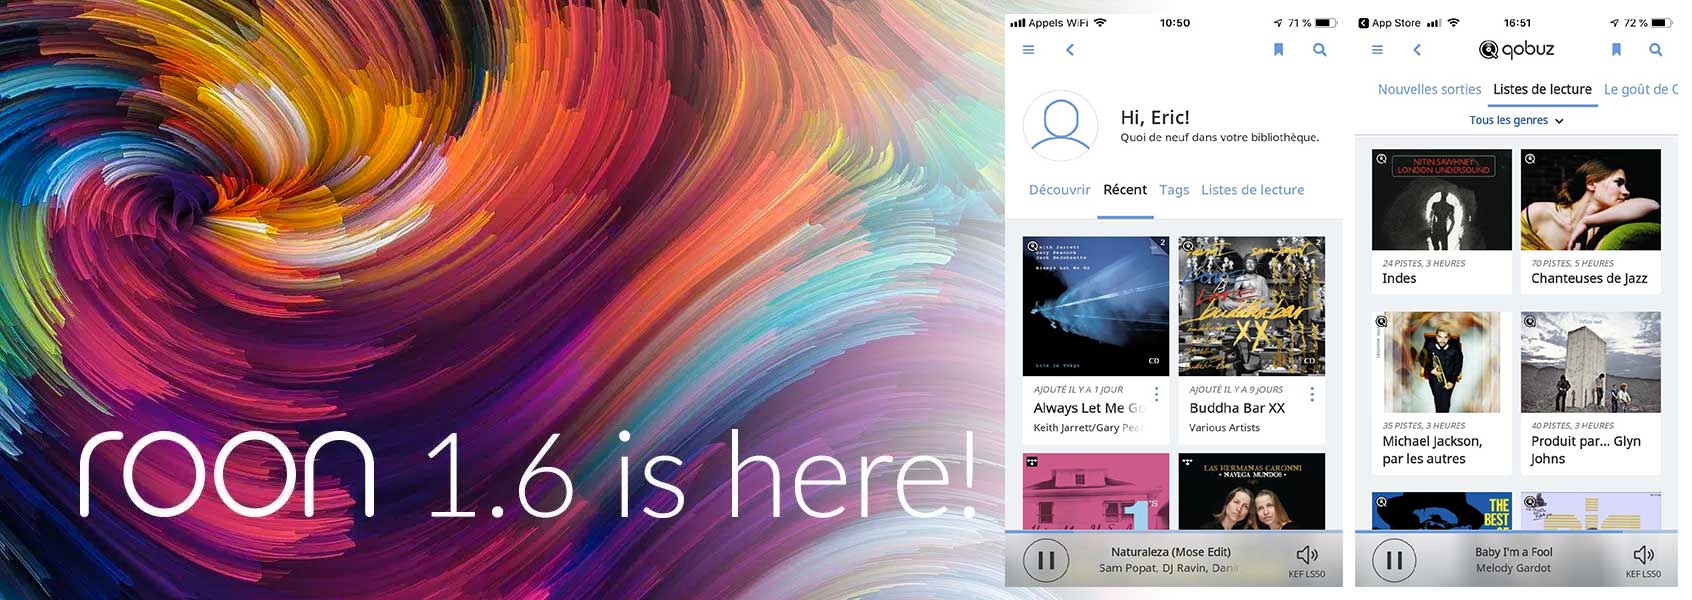The width and height of the screenshot is (1692, 600).
Task: Click progress bar above Baby I'm a Fool
Action: (x=1516, y=531)
